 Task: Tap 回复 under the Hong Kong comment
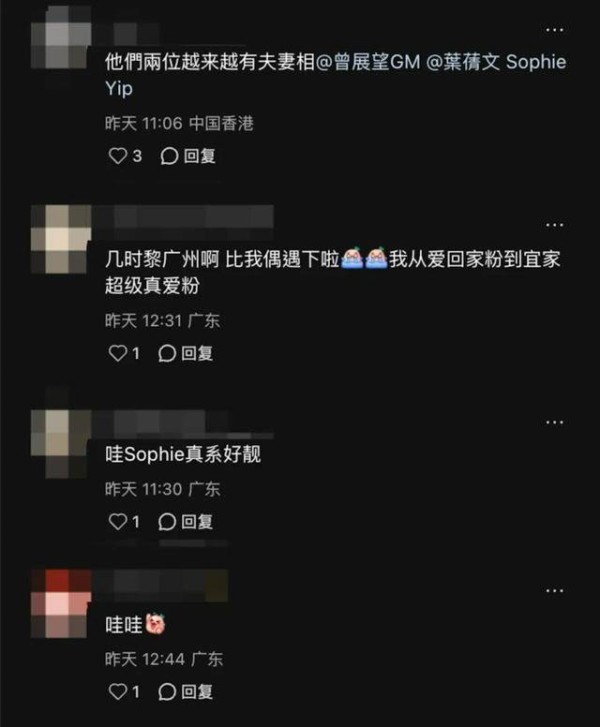[x=199, y=156]
